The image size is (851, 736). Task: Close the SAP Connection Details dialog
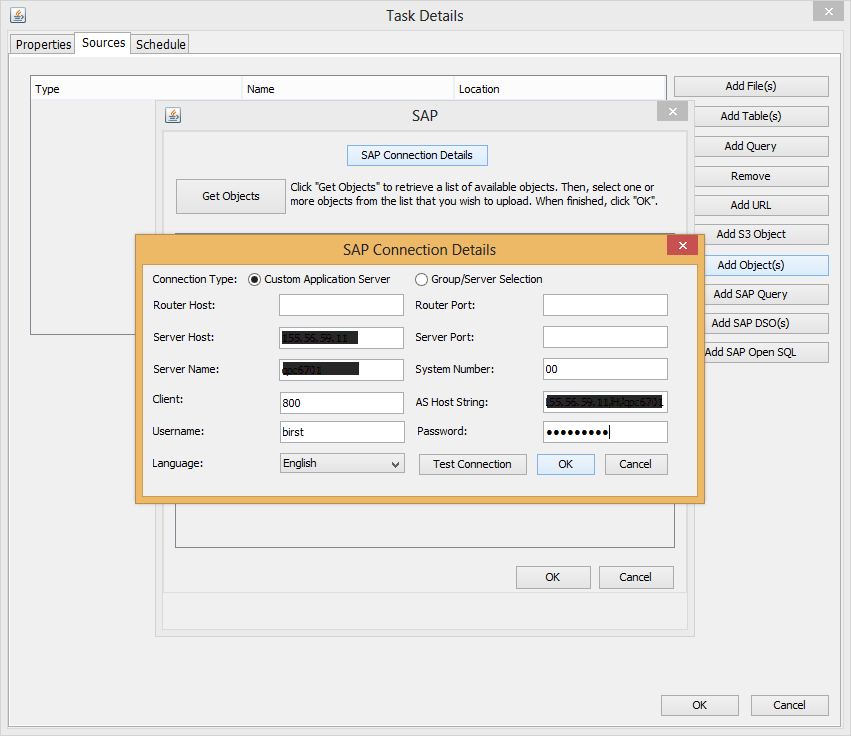tap(682, 245)
